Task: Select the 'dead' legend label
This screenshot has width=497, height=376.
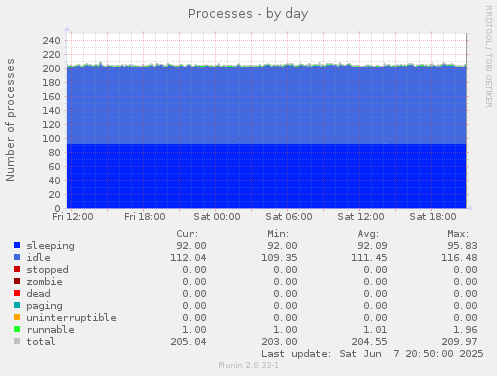Action: tap(38, 294)
